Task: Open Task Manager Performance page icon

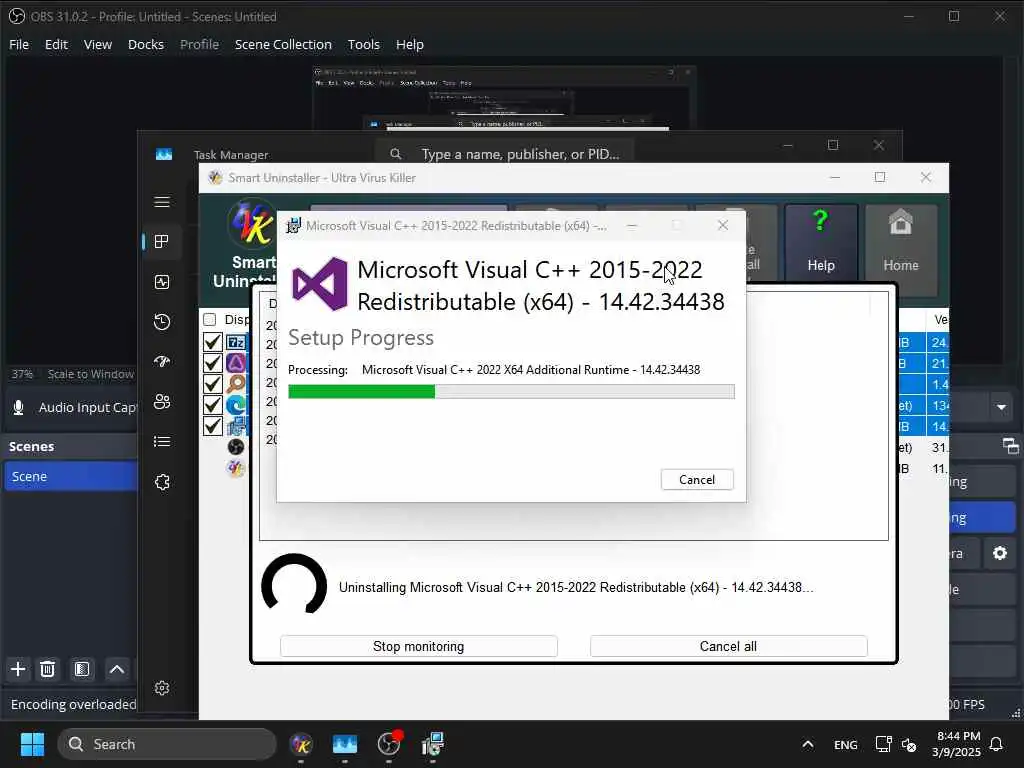Action: tap(162, 282)
